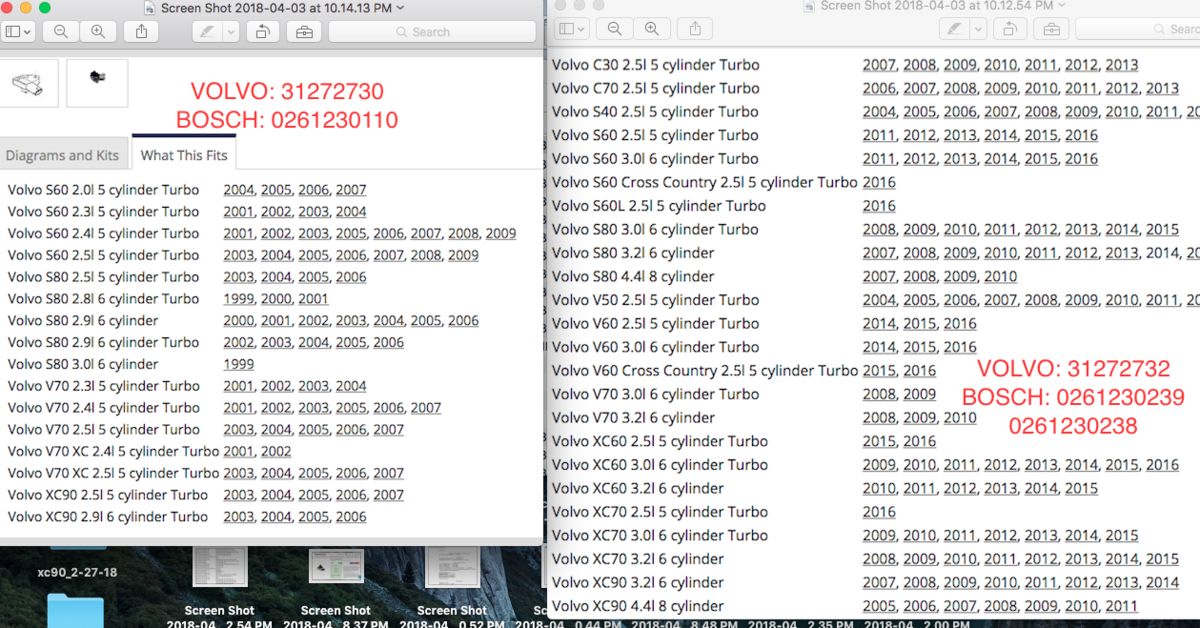Open the Markup toolbar via the toolbox icon

303,31
